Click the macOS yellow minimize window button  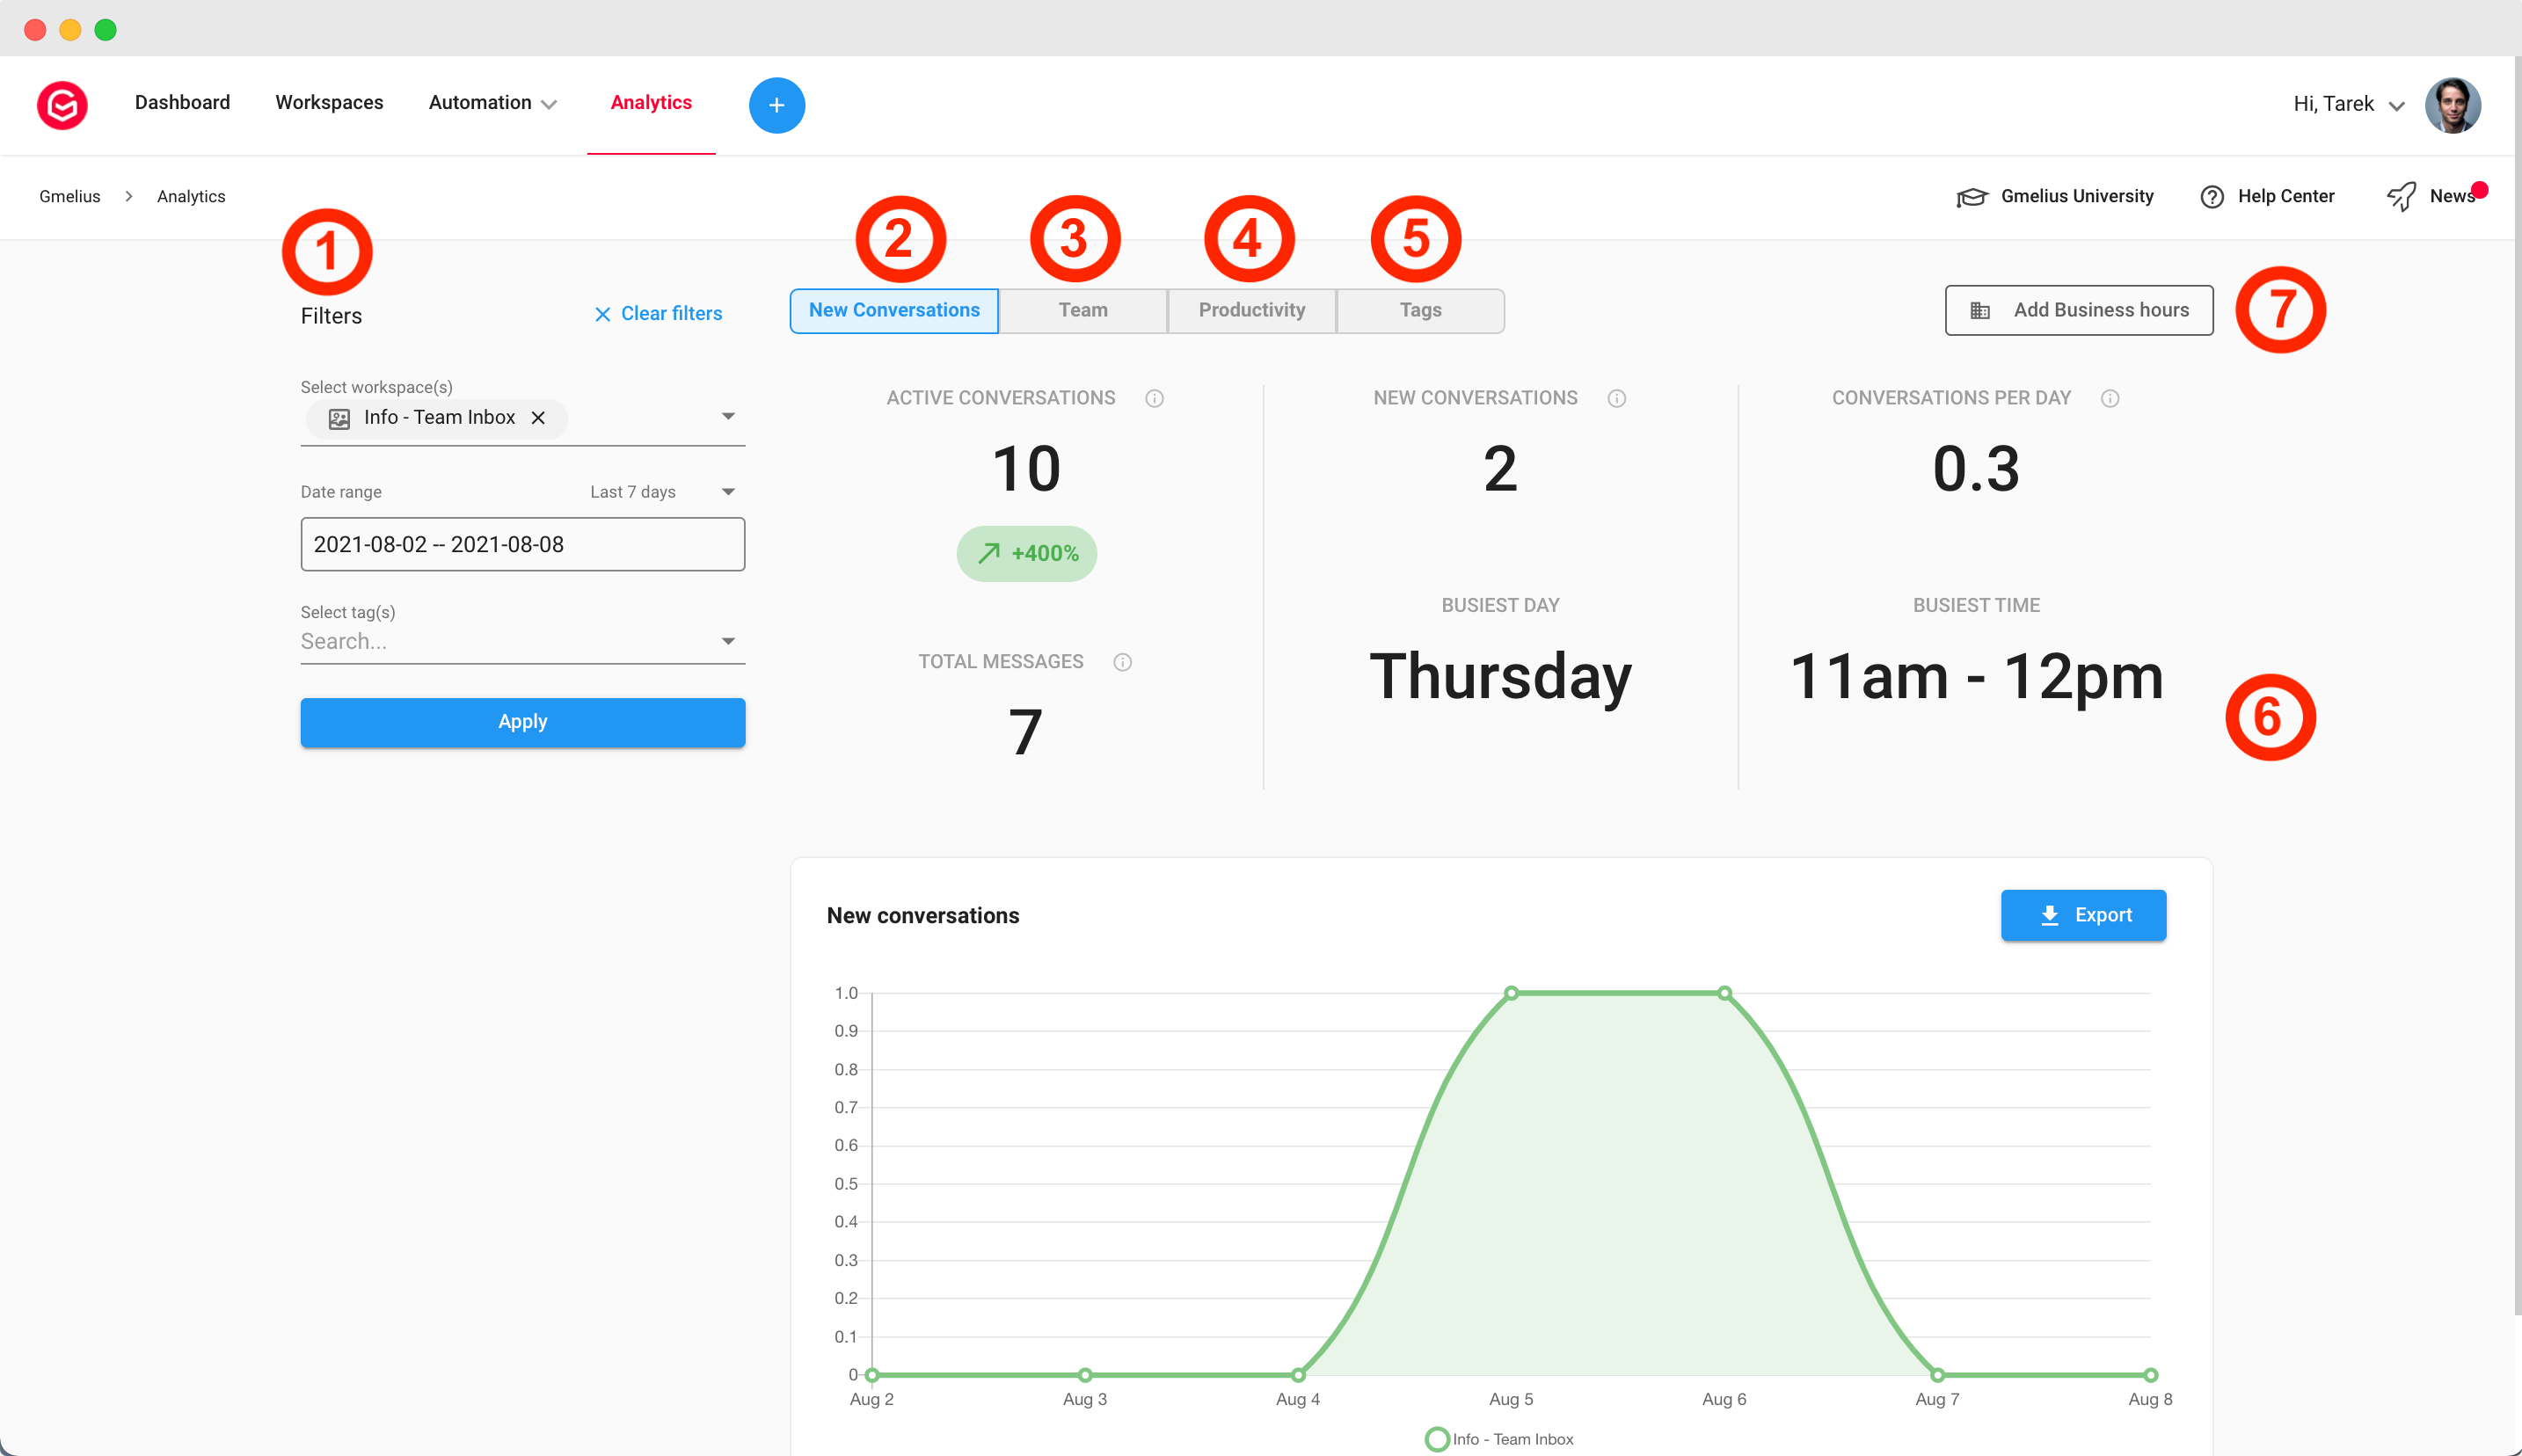click(70, 30)
